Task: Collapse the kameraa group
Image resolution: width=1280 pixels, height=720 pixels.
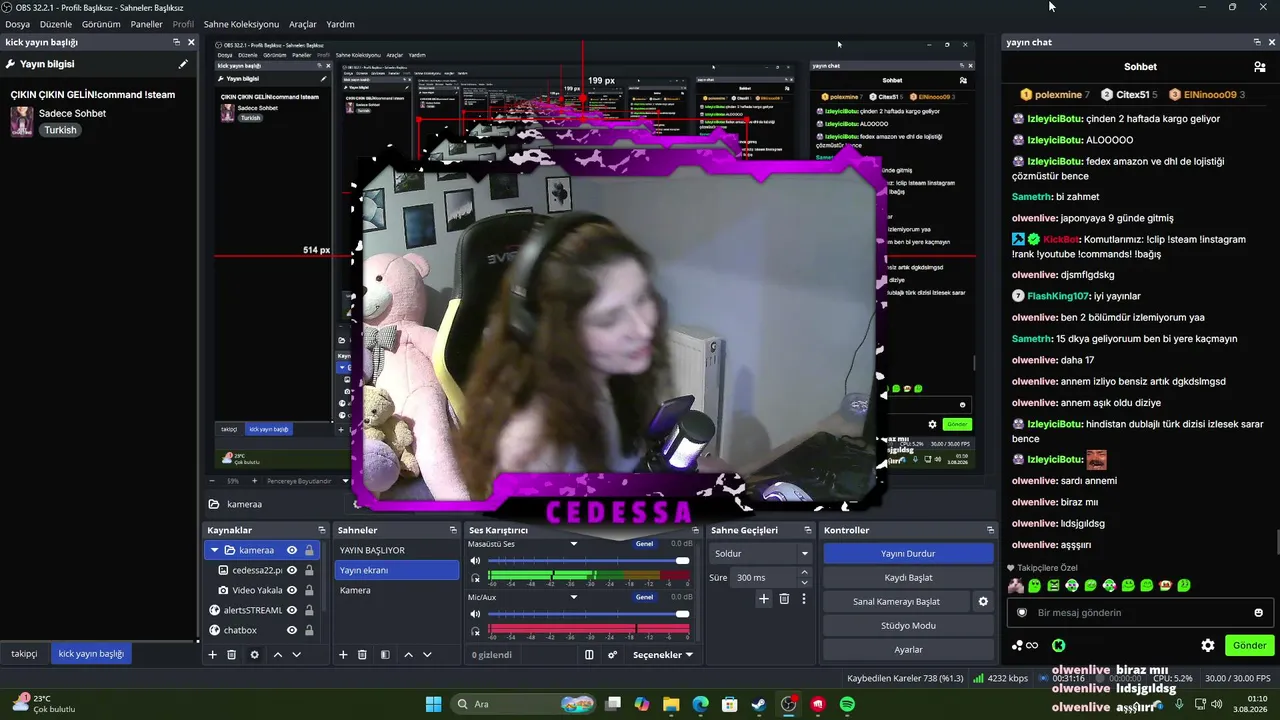Action: click(x=214, y=550)
